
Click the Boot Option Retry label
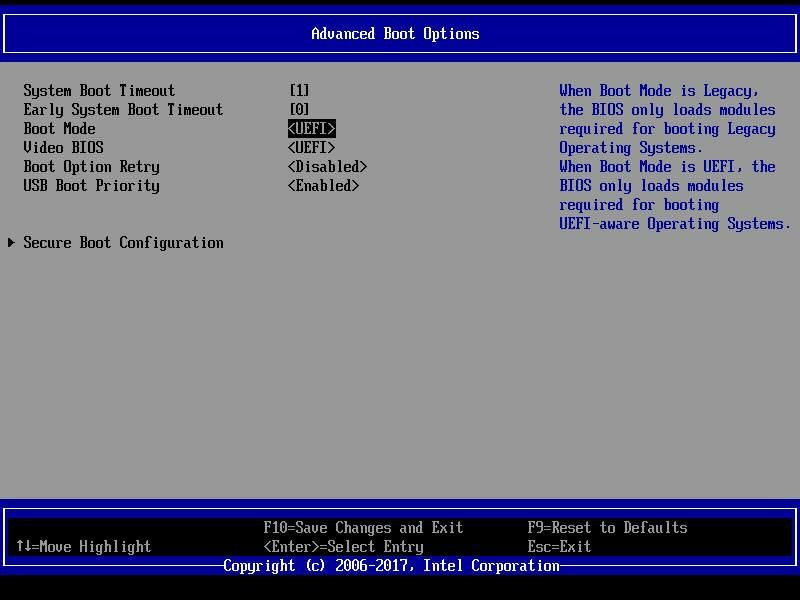[x=91, y=167]
